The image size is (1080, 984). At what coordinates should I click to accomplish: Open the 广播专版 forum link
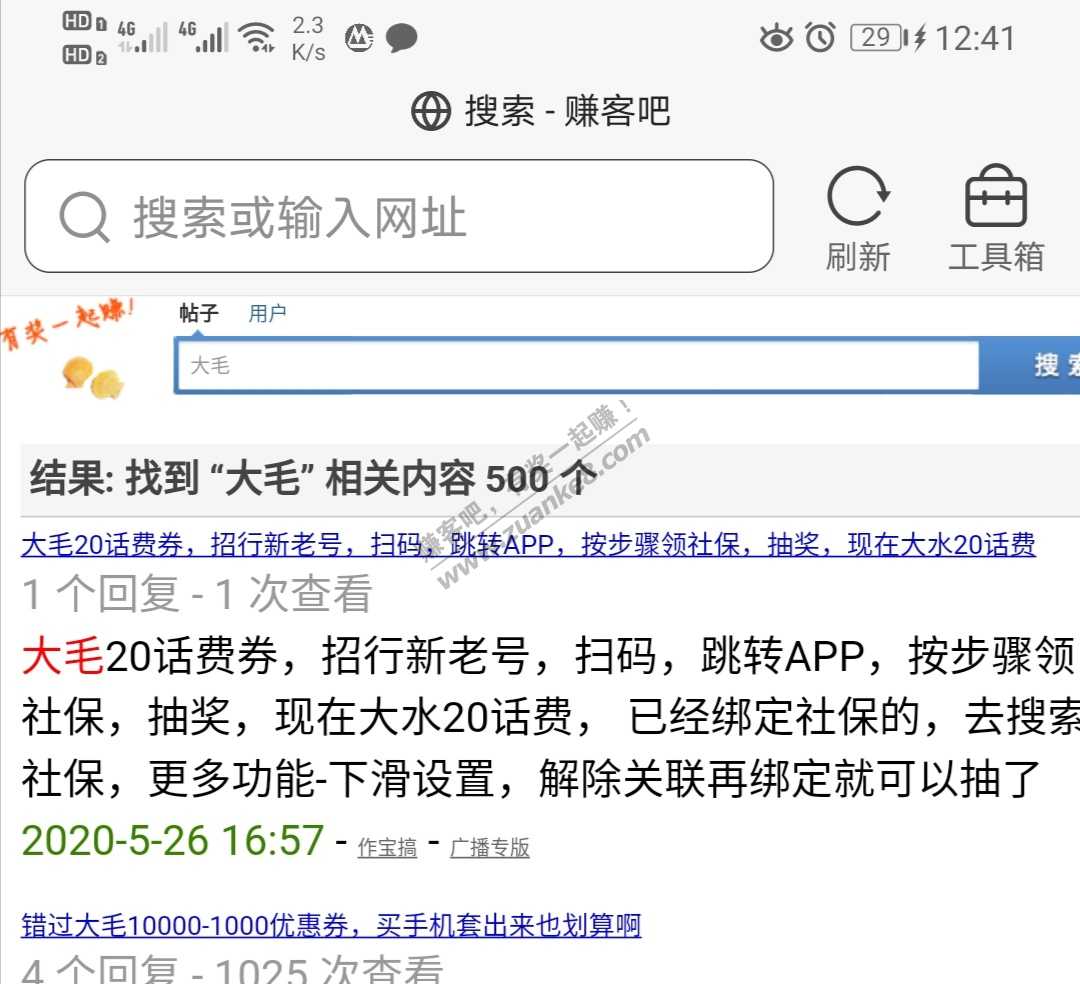coord(489,847)
